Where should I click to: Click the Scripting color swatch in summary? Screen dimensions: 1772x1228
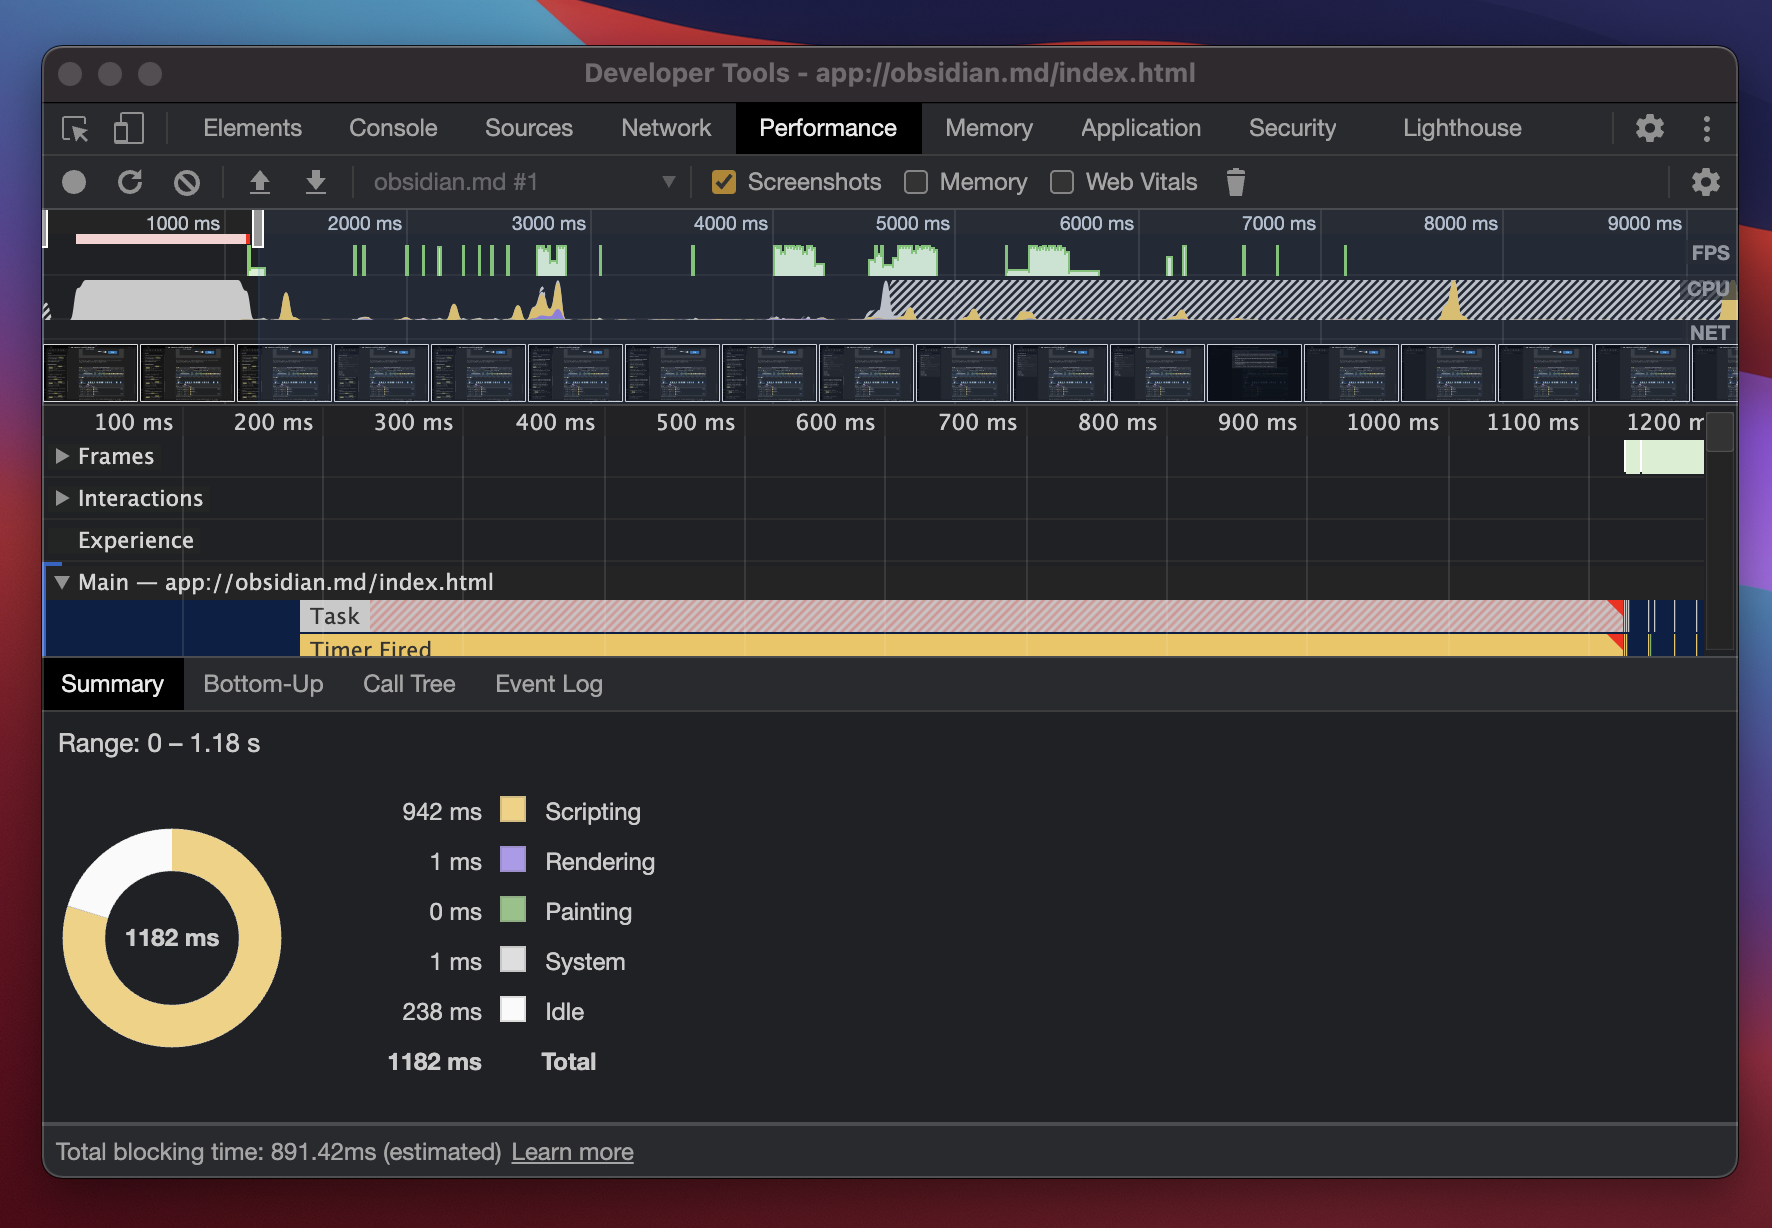pyautogui.click(x=513, y=810)
